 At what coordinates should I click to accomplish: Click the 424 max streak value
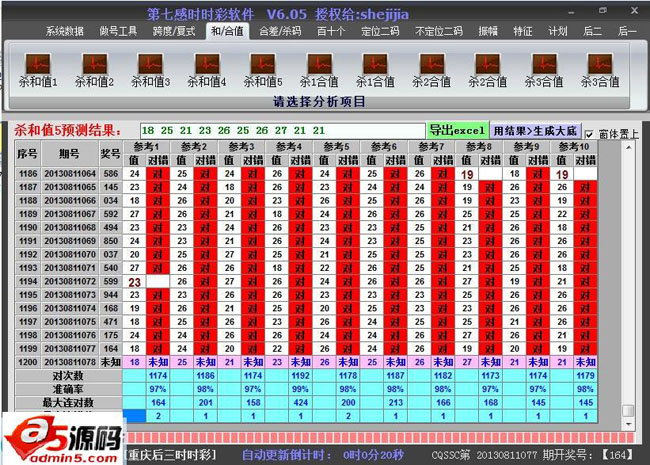coord(301,402)
